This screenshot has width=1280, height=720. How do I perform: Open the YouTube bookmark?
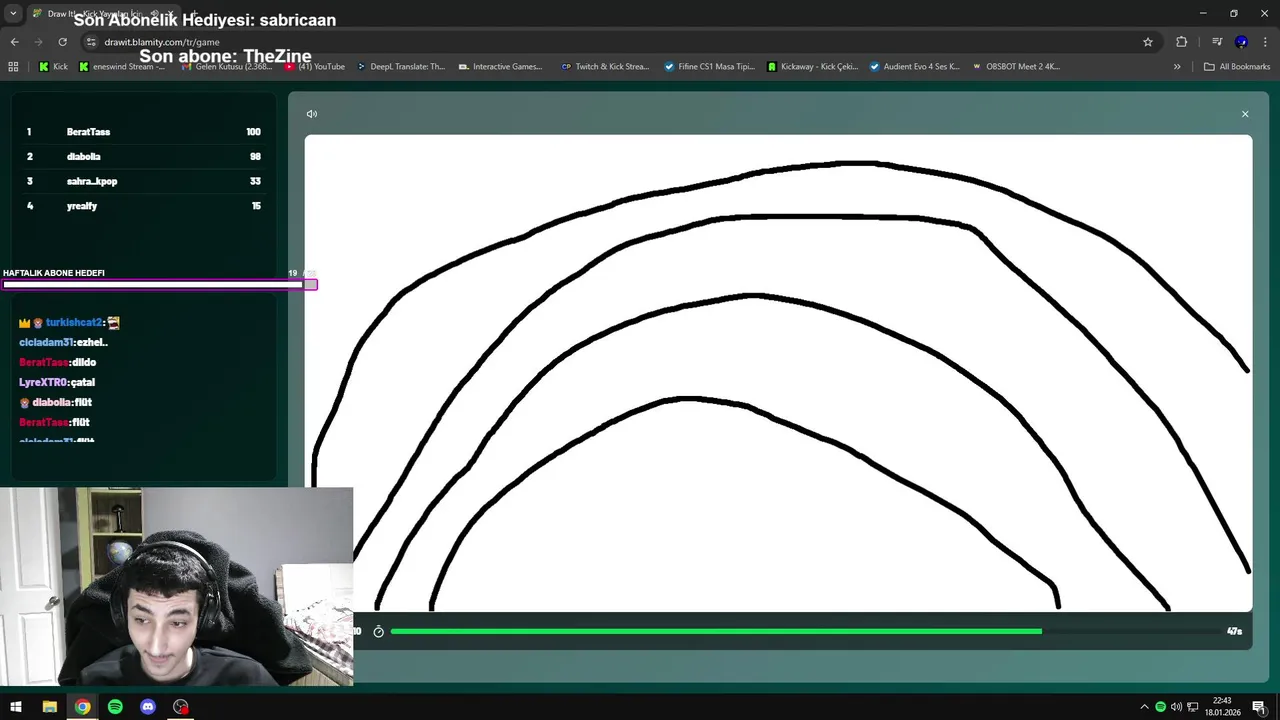[x=316, y=67]
